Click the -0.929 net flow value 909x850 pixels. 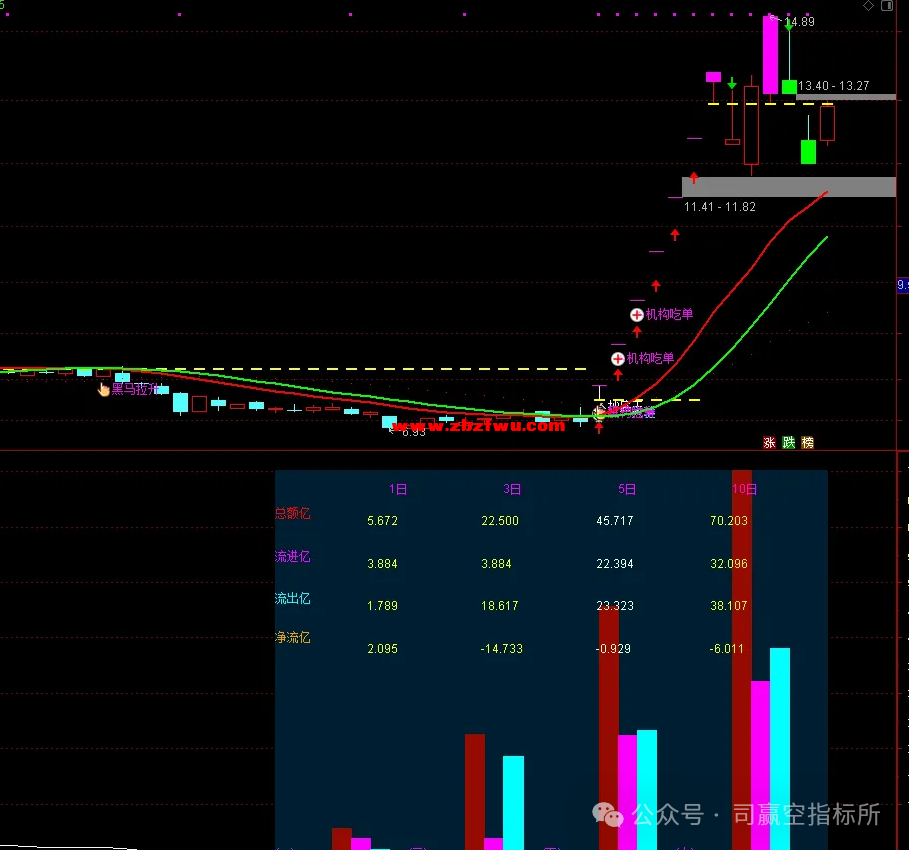click(613, 649)
